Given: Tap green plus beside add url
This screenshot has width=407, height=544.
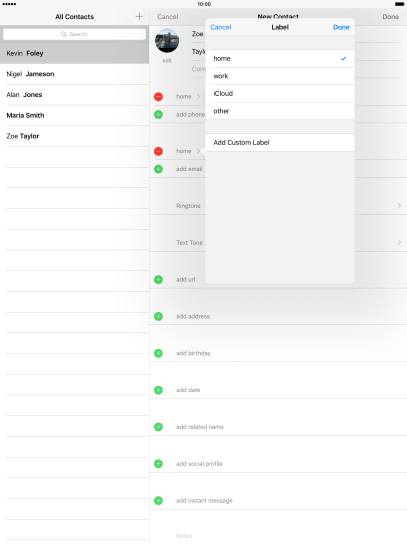Looking at the screenshot, I should 158,279.
